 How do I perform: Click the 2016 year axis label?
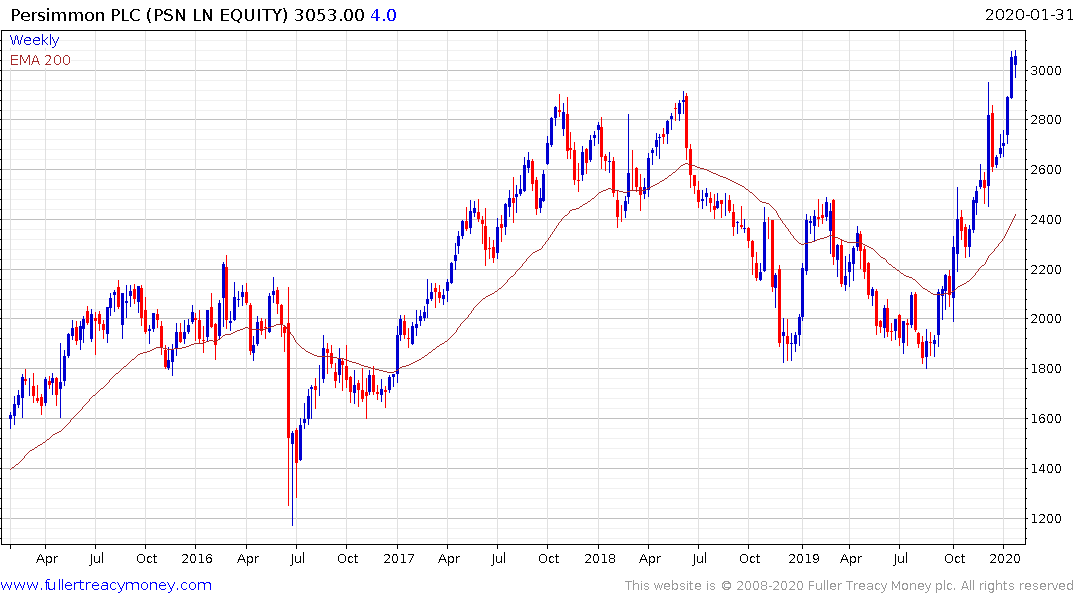click(197, 559)
